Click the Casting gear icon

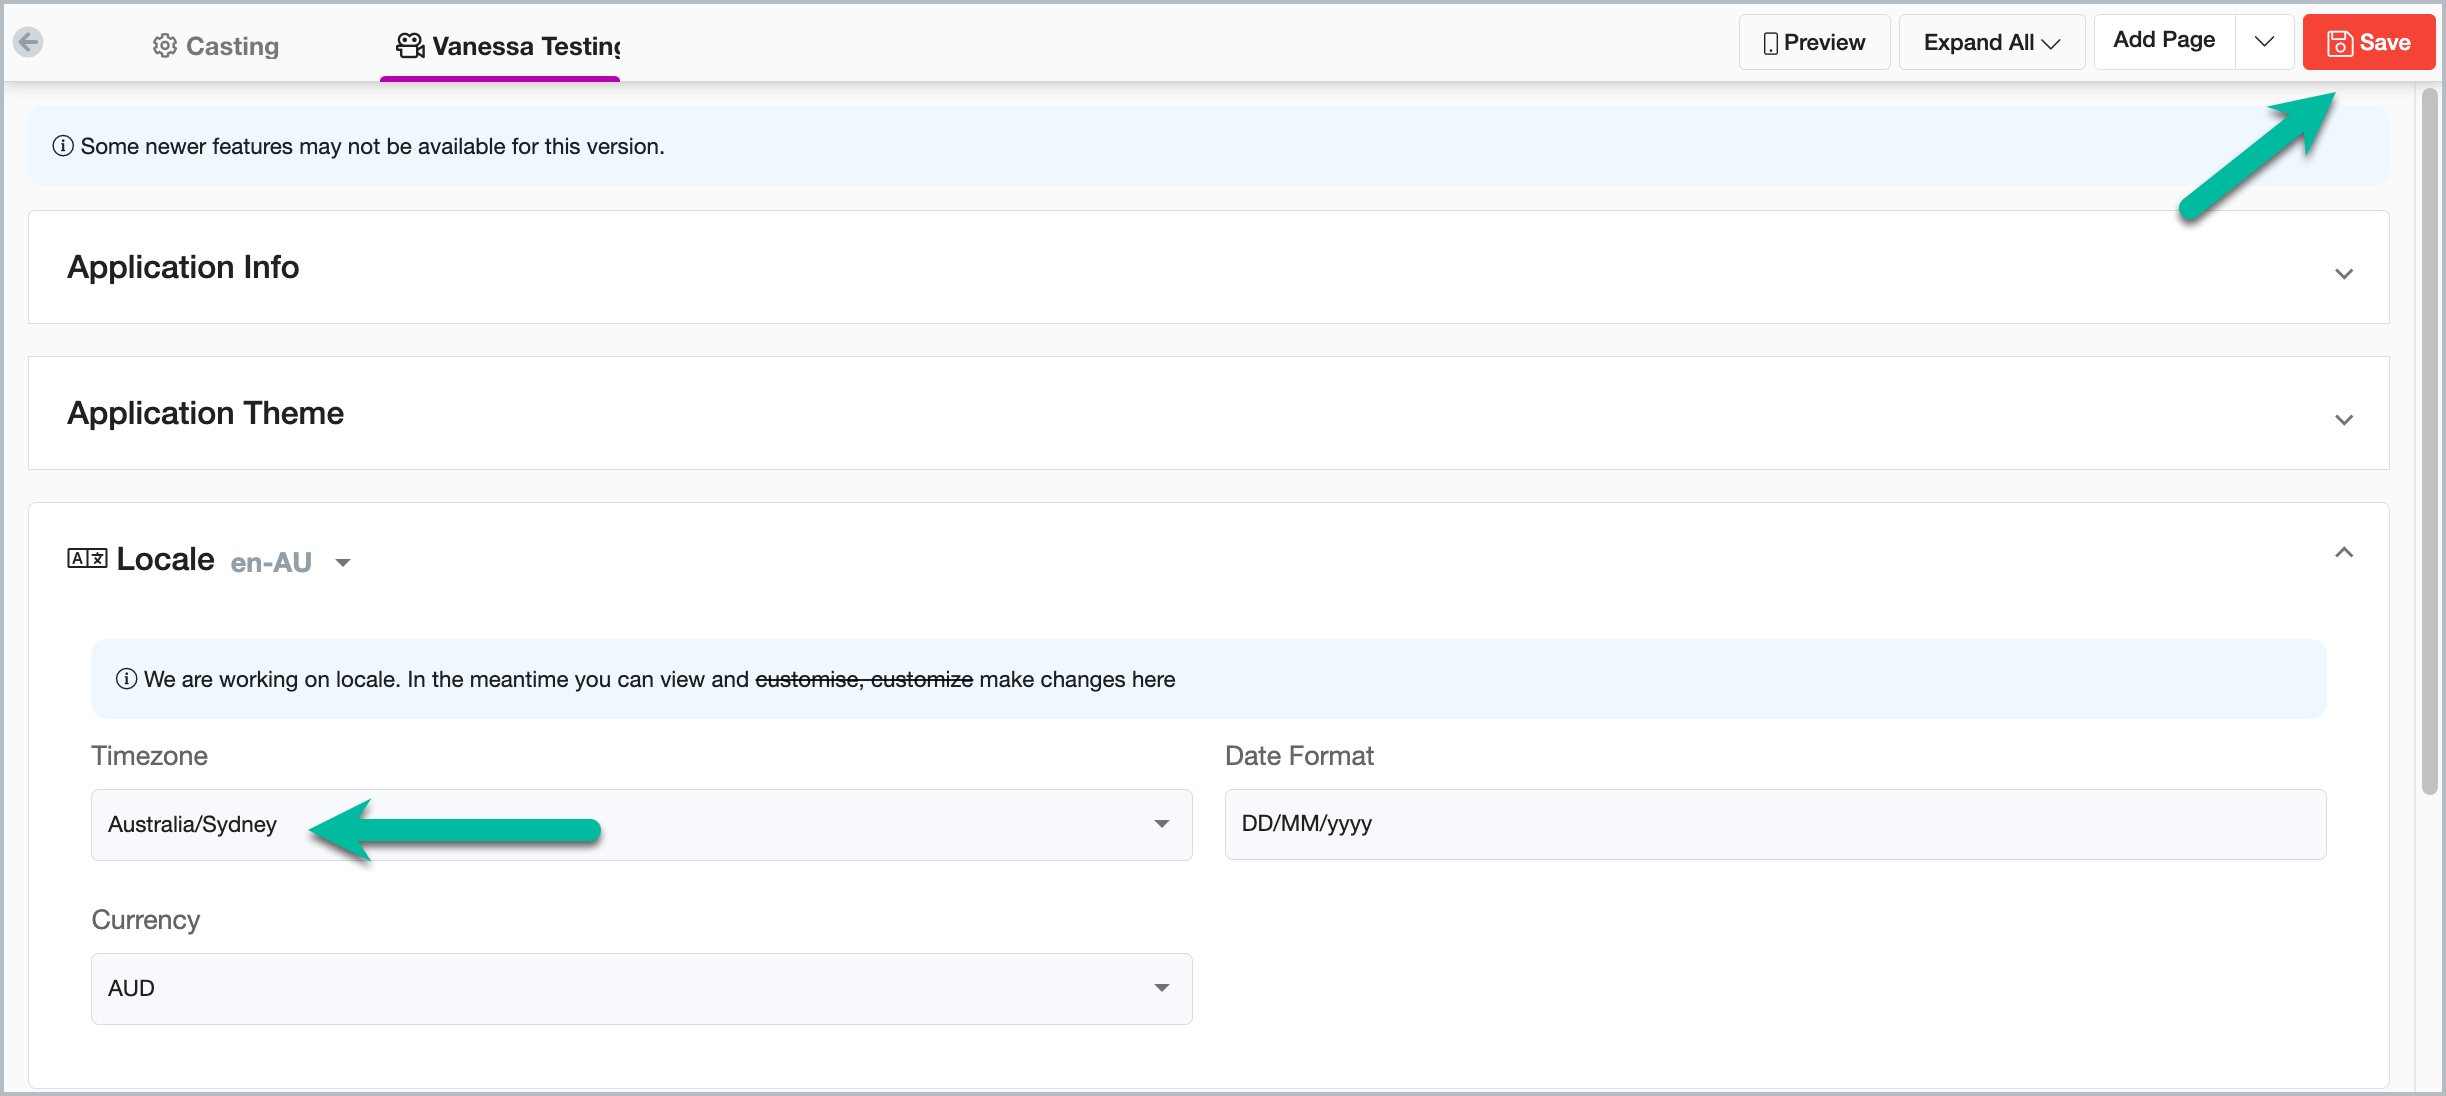tap(164, 46)
